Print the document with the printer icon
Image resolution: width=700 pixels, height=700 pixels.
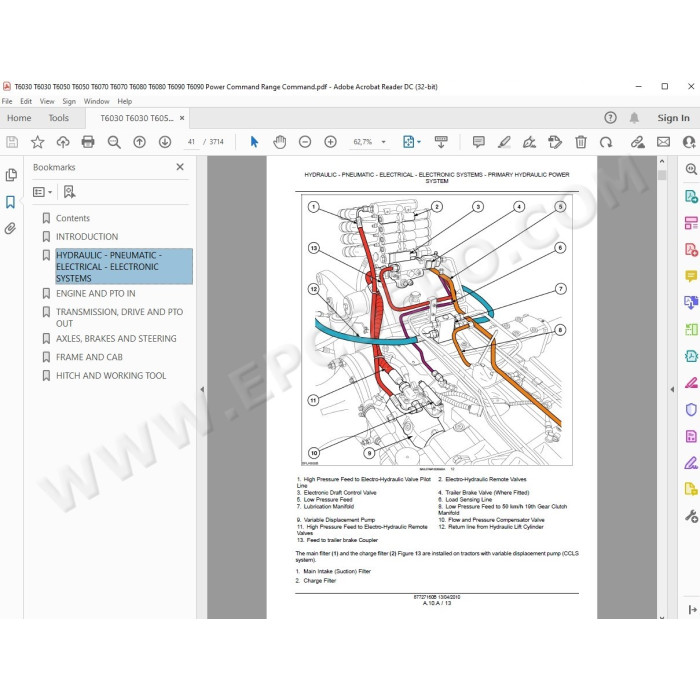[88, 142]
